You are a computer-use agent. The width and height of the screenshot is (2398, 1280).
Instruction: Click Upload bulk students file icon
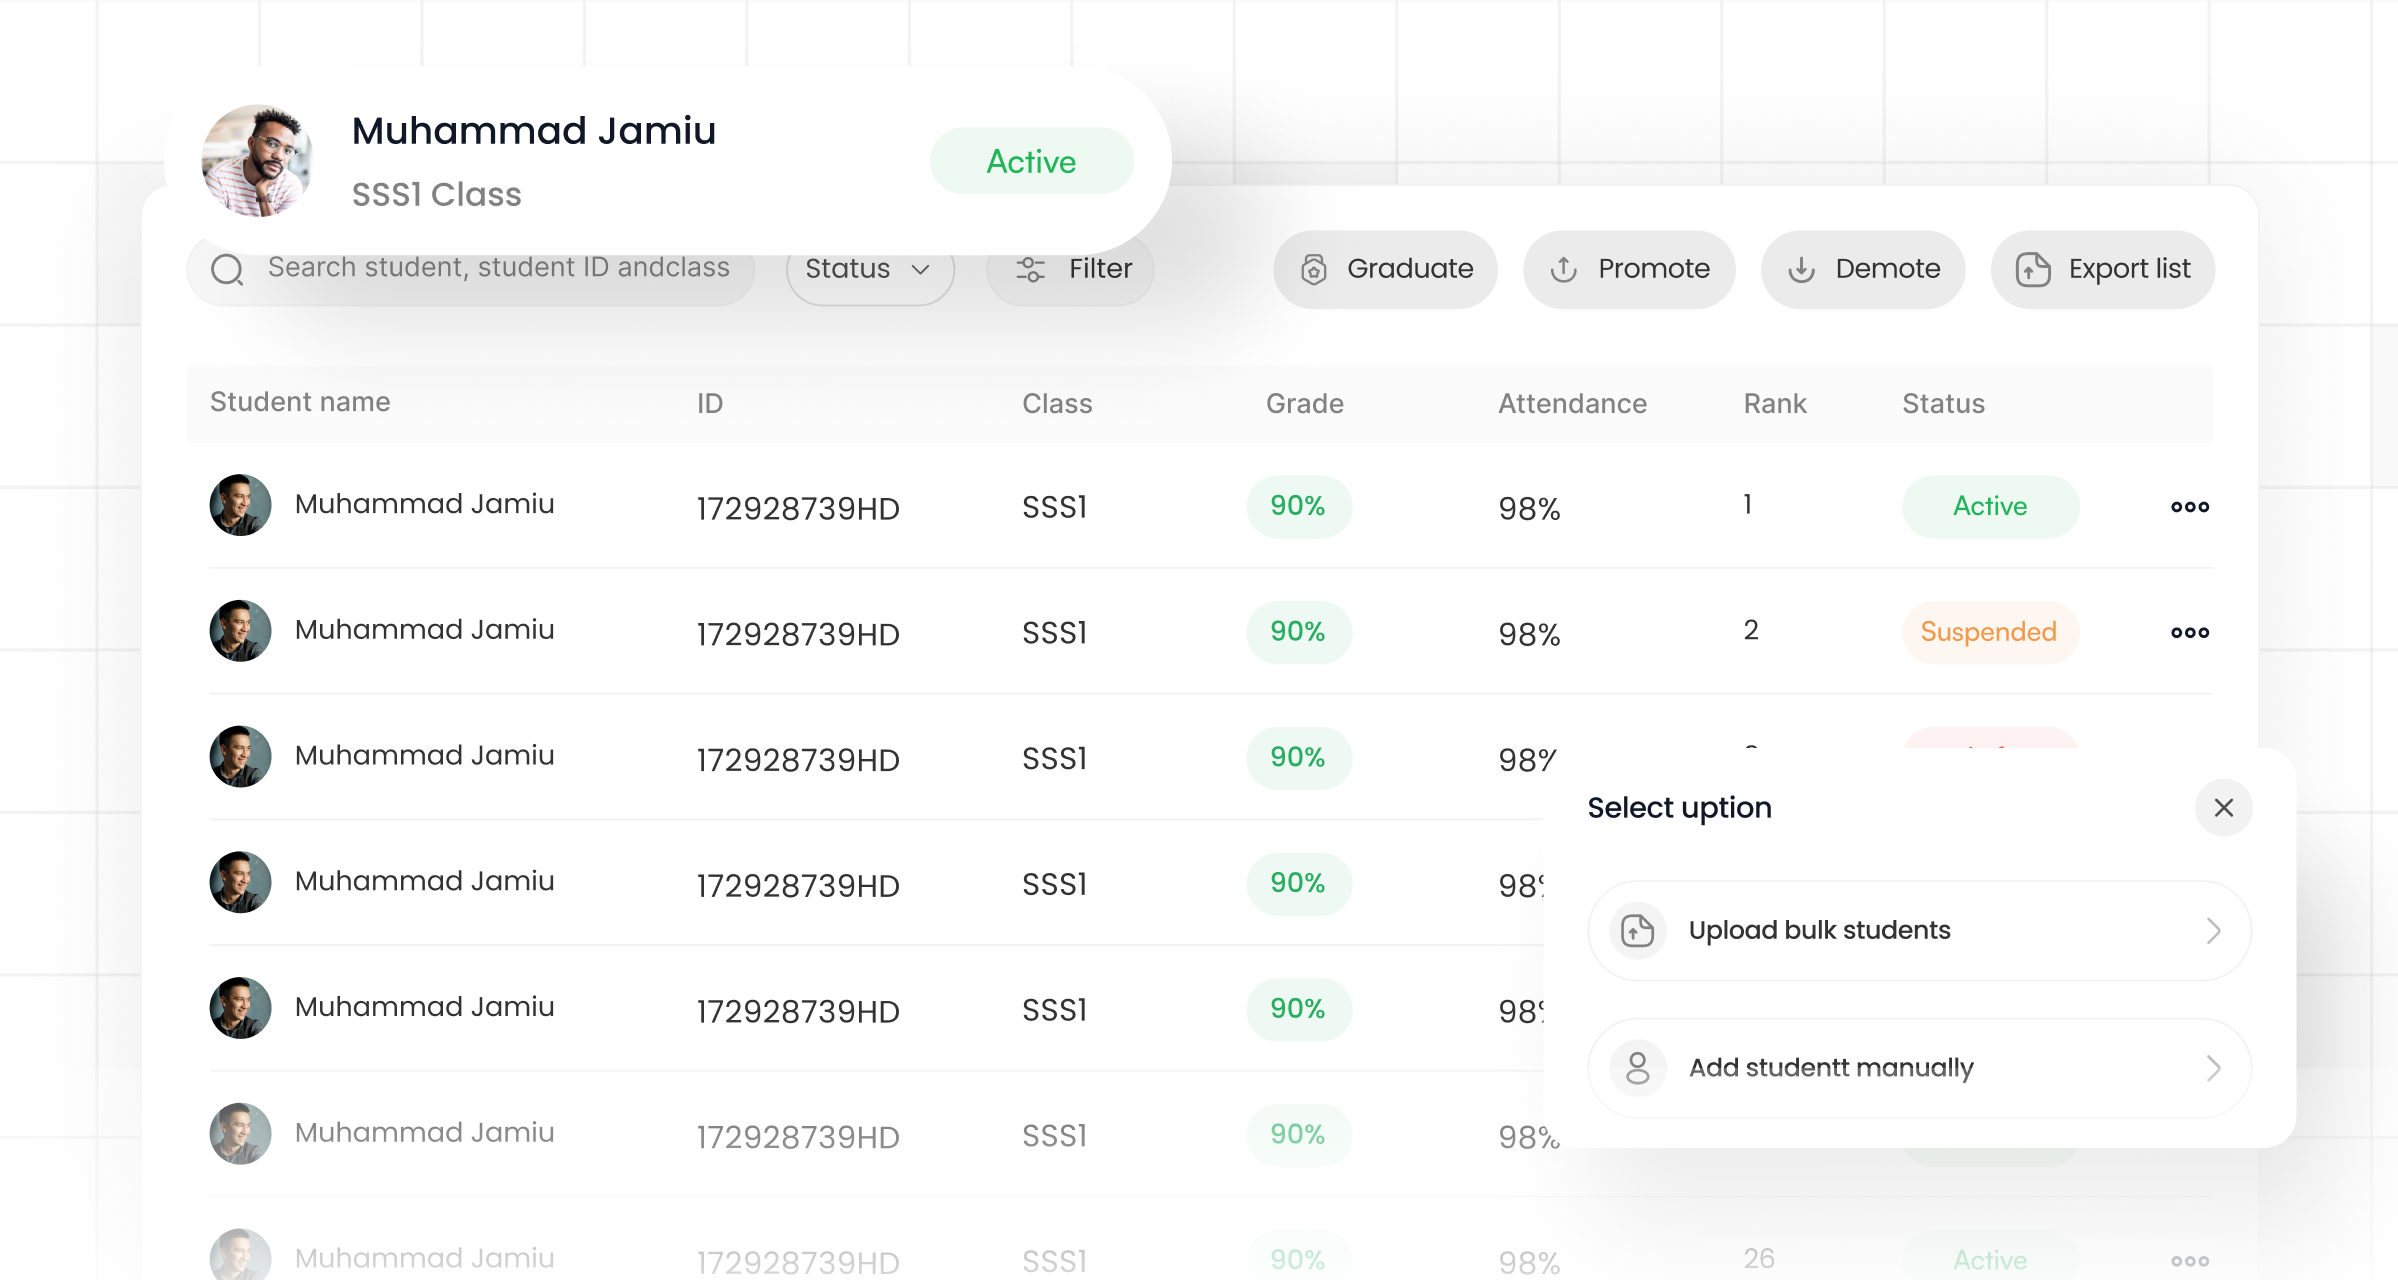[x=1637, y=931]
